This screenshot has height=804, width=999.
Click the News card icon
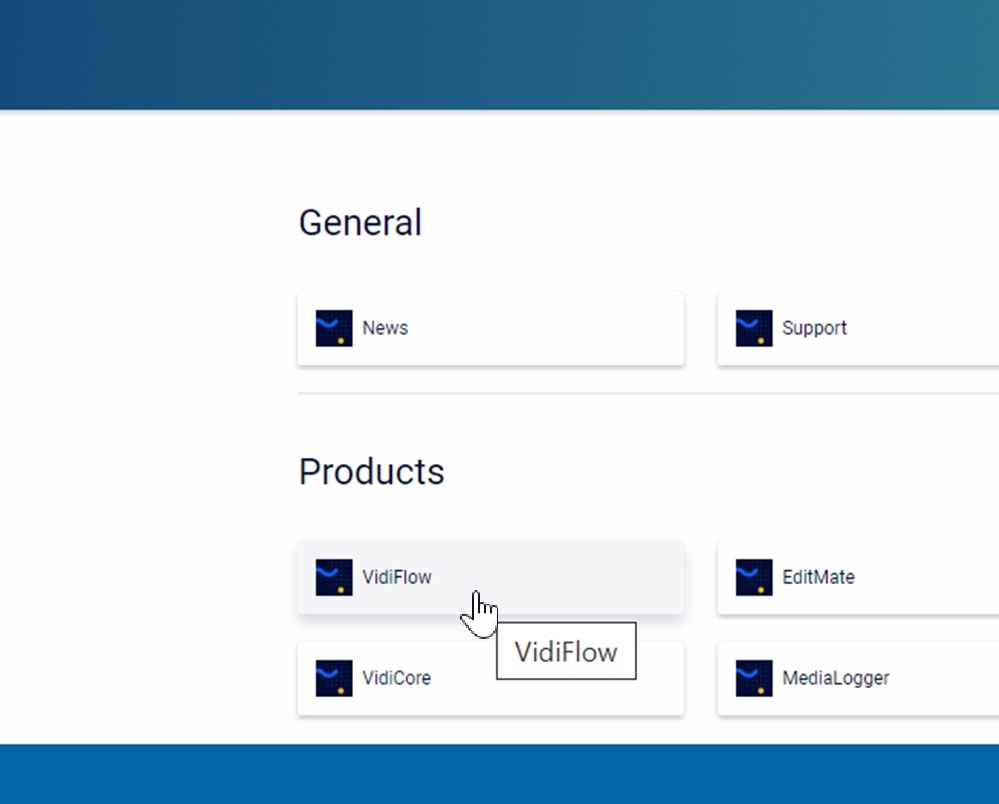tap(334, 328)
